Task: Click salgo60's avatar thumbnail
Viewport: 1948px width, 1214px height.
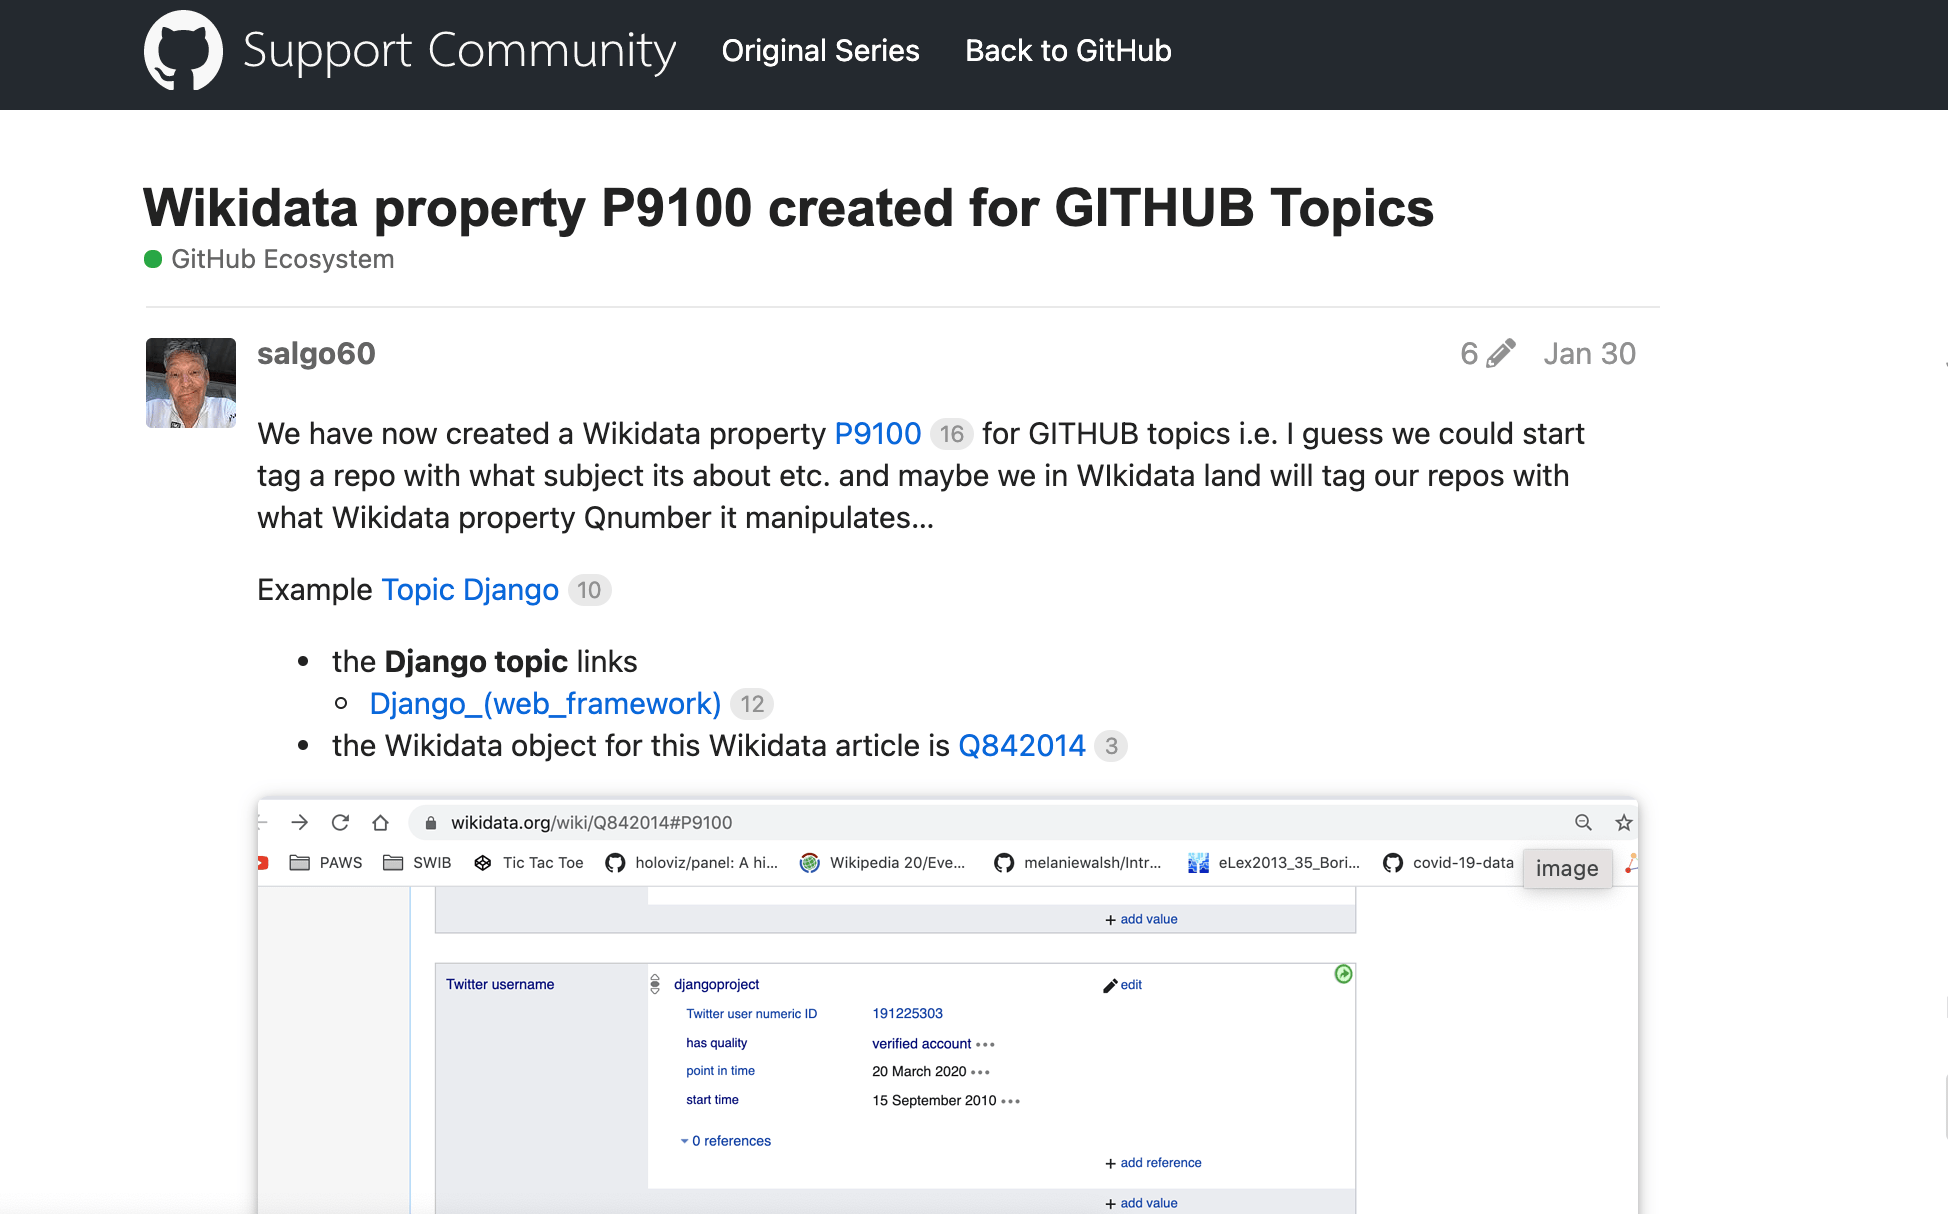Action: click(x=191, y=383)
